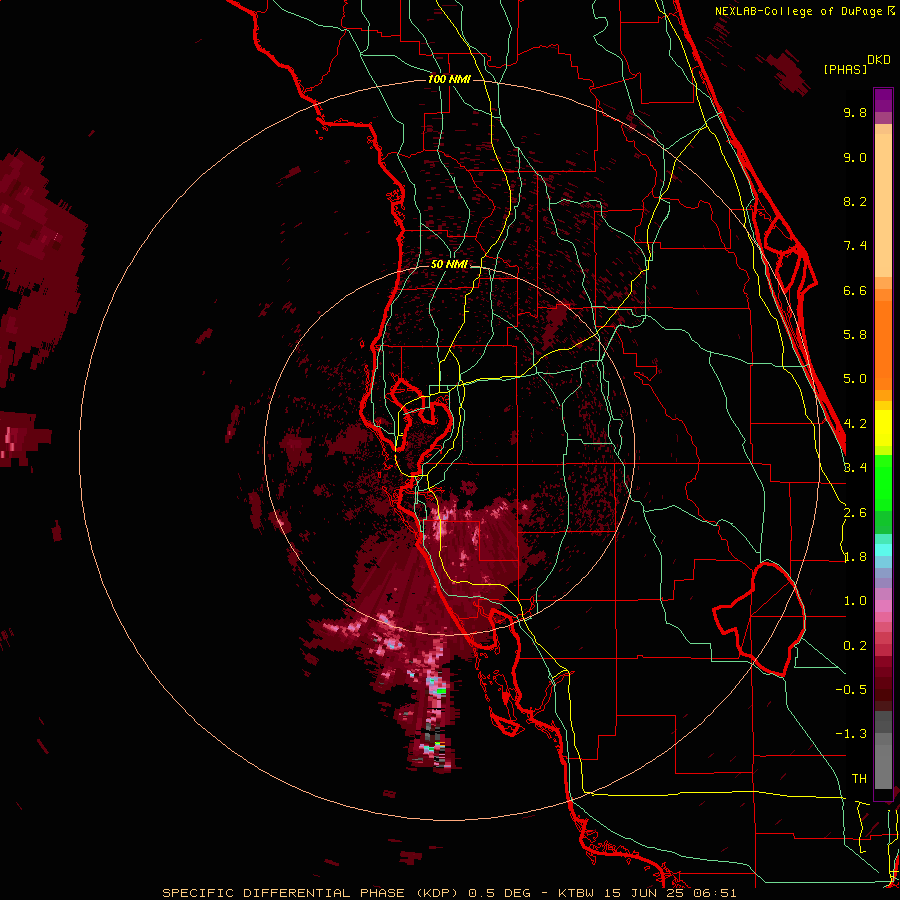Click the 15 JUN 25 date text
900x900 pixels.
click(645, 893)
